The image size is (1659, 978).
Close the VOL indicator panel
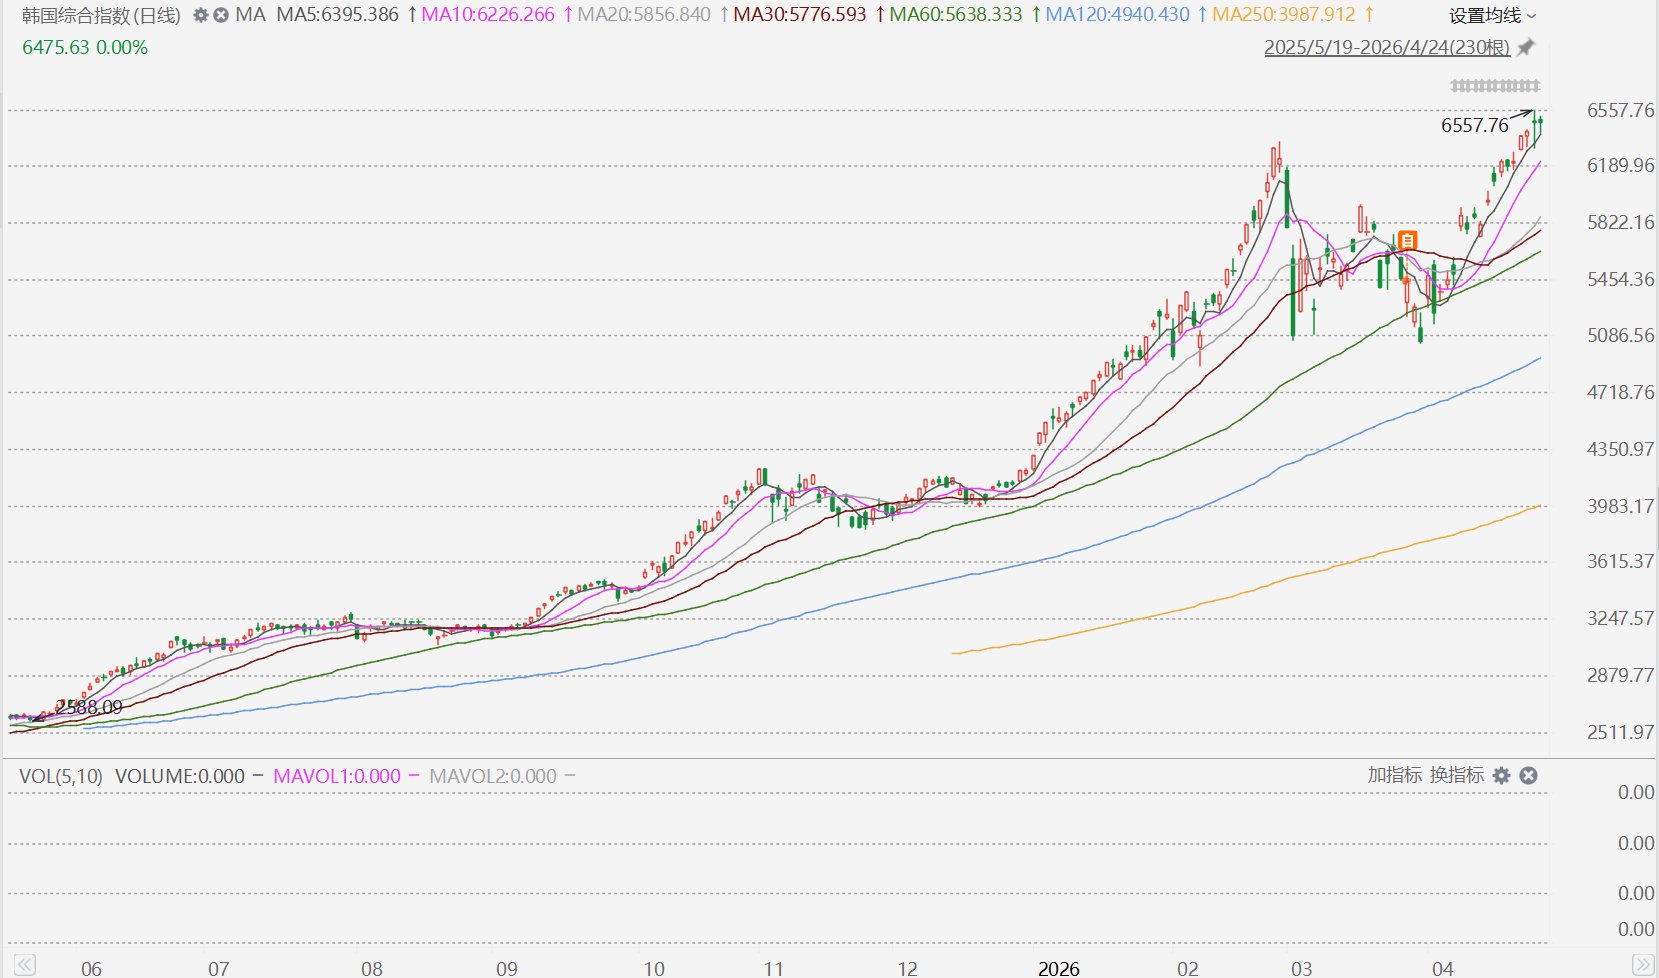coord(1528,776)
